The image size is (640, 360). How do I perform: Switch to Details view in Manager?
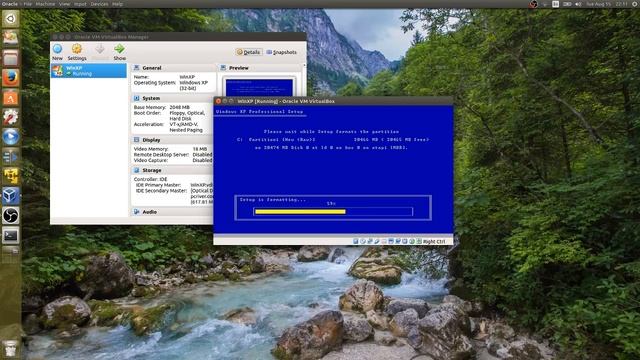click(249, 52)
